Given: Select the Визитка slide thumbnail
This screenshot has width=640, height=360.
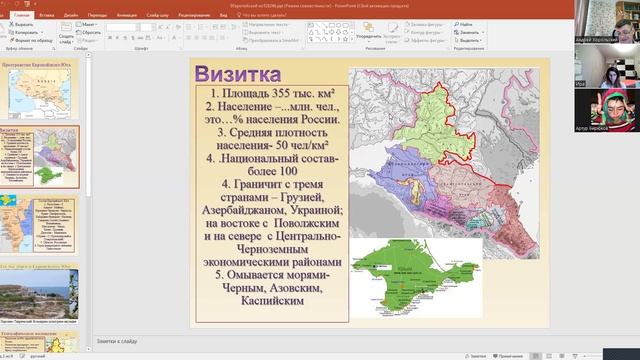Looking at the screenshot, I should [x=40, y=157].
